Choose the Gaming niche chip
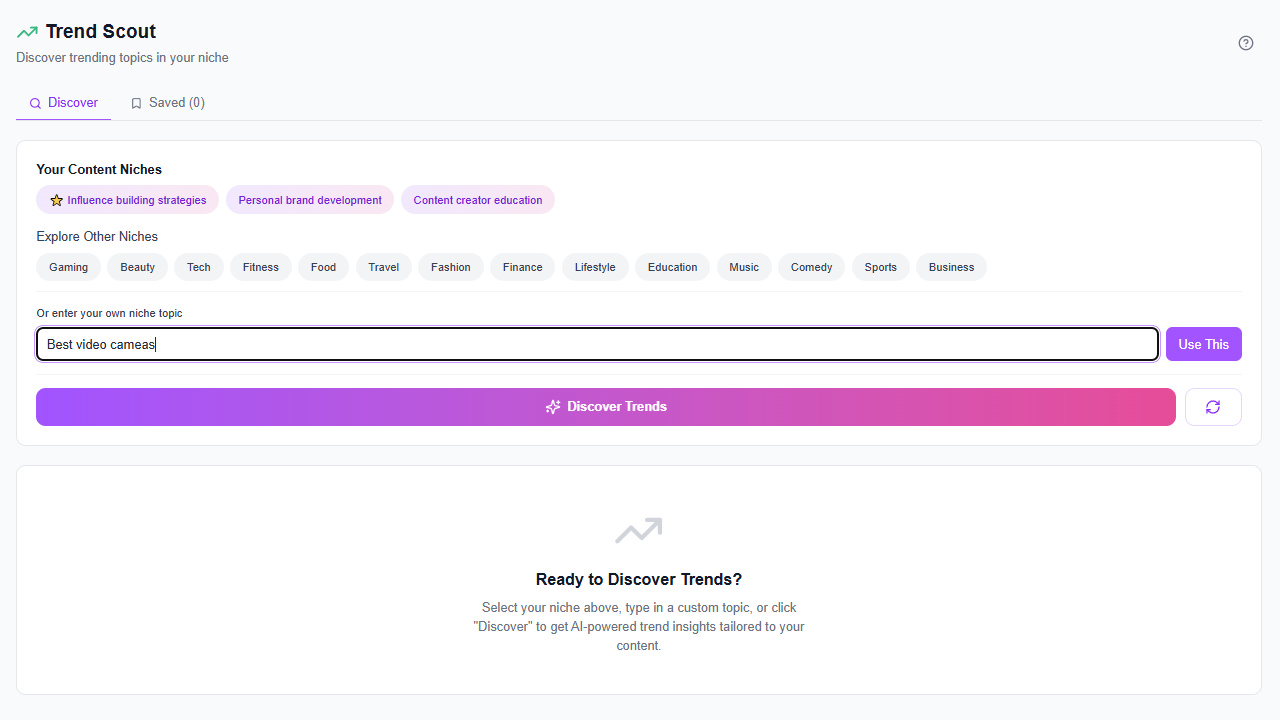1280x720 pixels. click(x=69, y=267)
